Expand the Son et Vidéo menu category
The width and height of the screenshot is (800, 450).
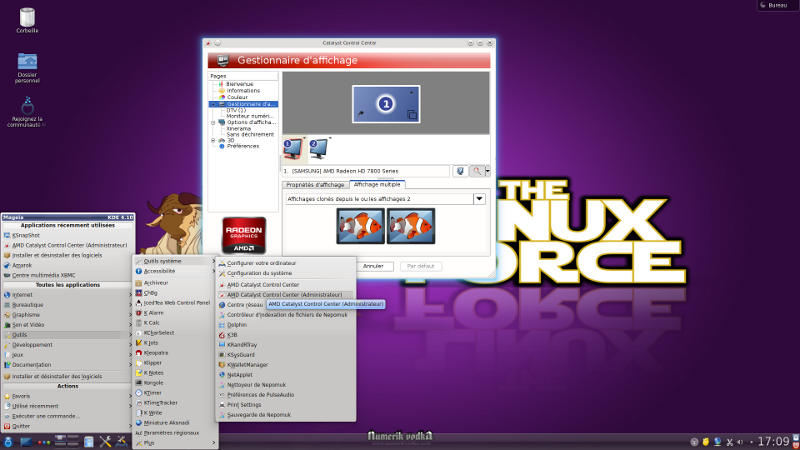pos(68,324)
